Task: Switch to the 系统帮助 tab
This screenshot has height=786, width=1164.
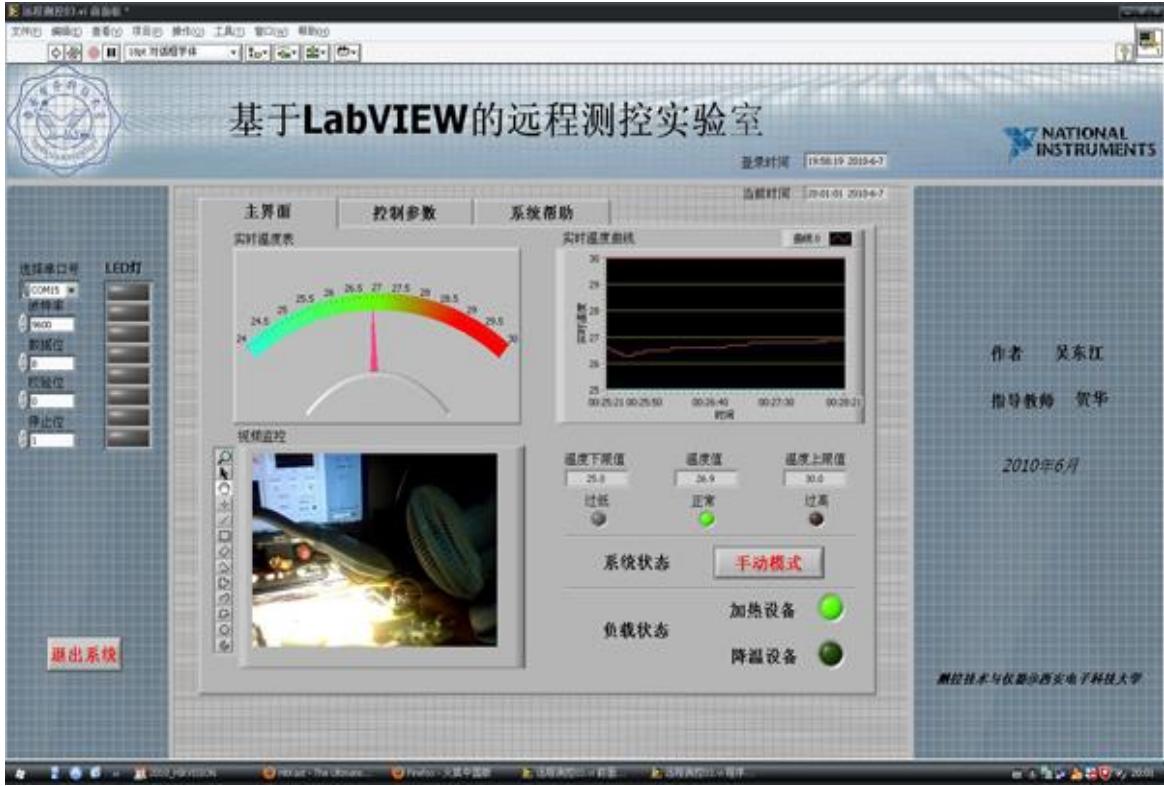Action: tap(541, 213)
